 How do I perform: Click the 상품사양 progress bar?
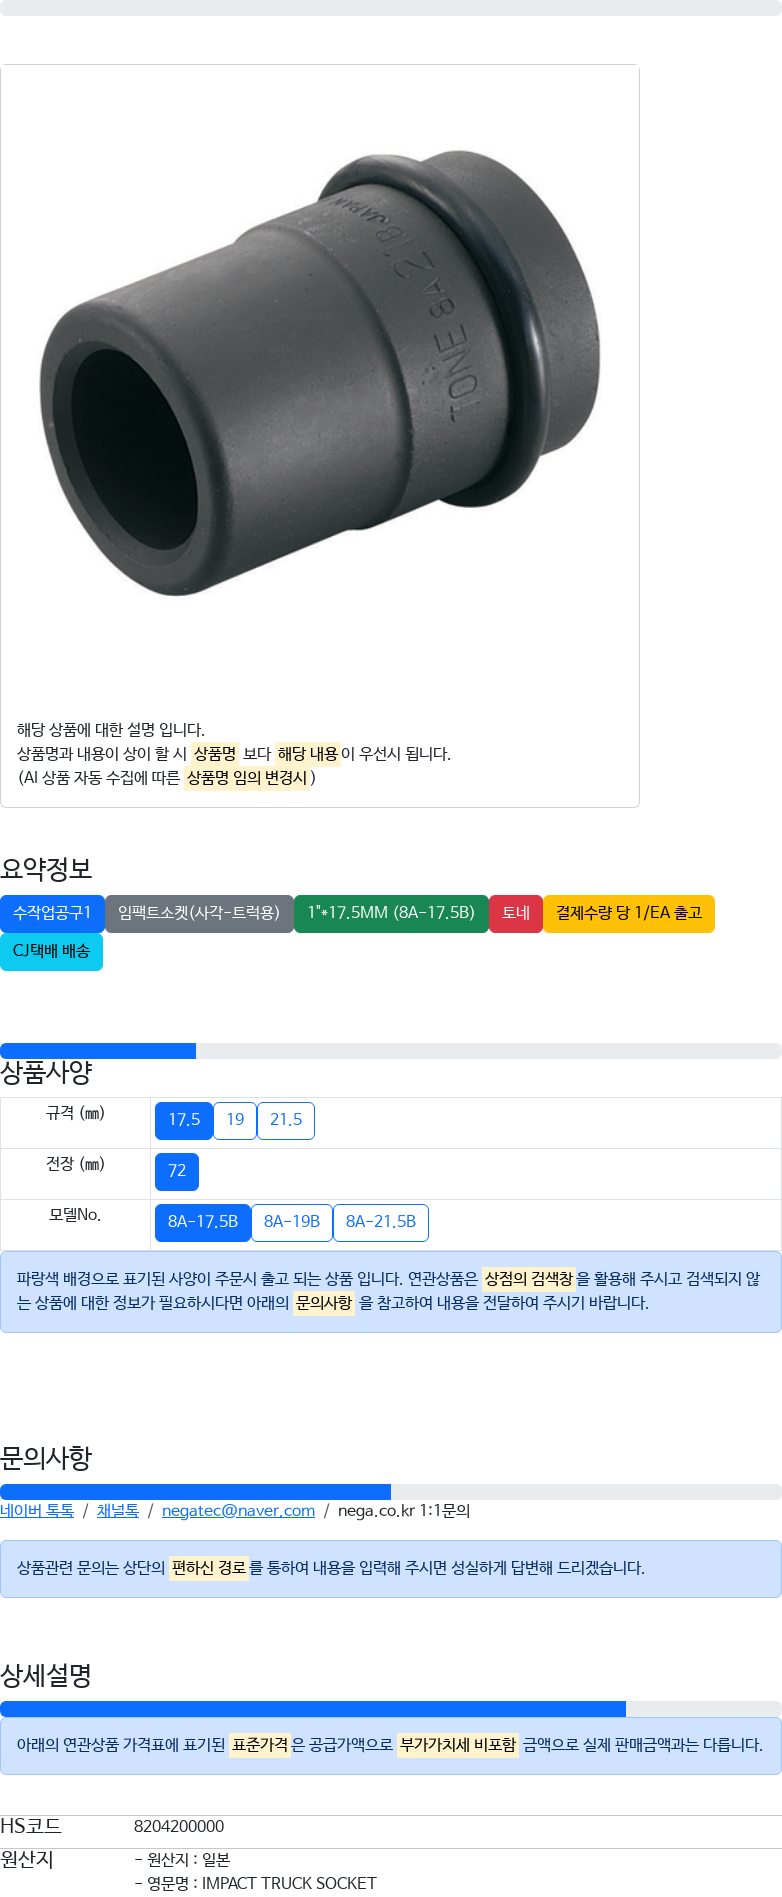[391, 1051]
